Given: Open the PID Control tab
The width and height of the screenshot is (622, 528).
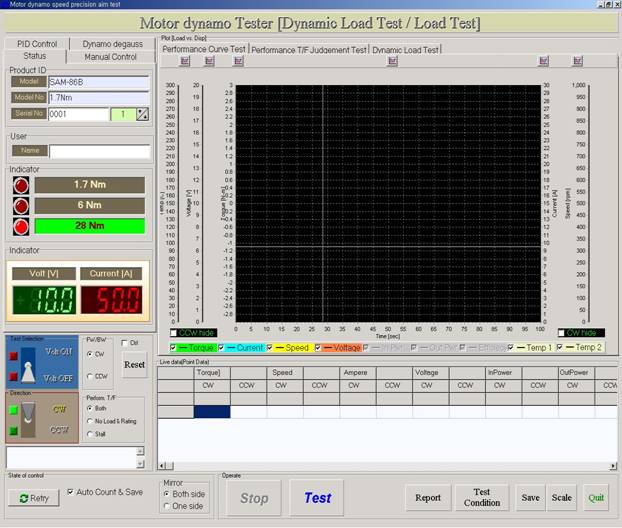Looking at the screenshot, I should [x=37, y=44].
